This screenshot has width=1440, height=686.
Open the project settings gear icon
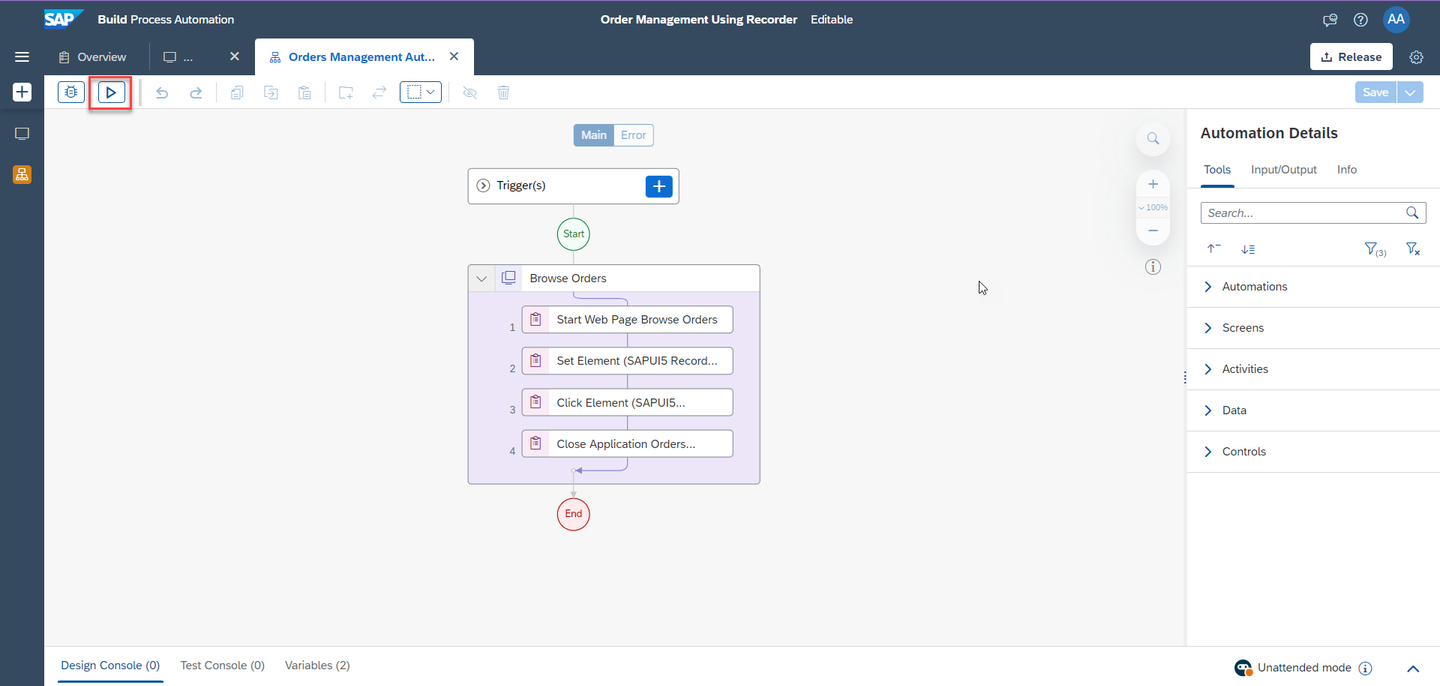pos(1416,57)
